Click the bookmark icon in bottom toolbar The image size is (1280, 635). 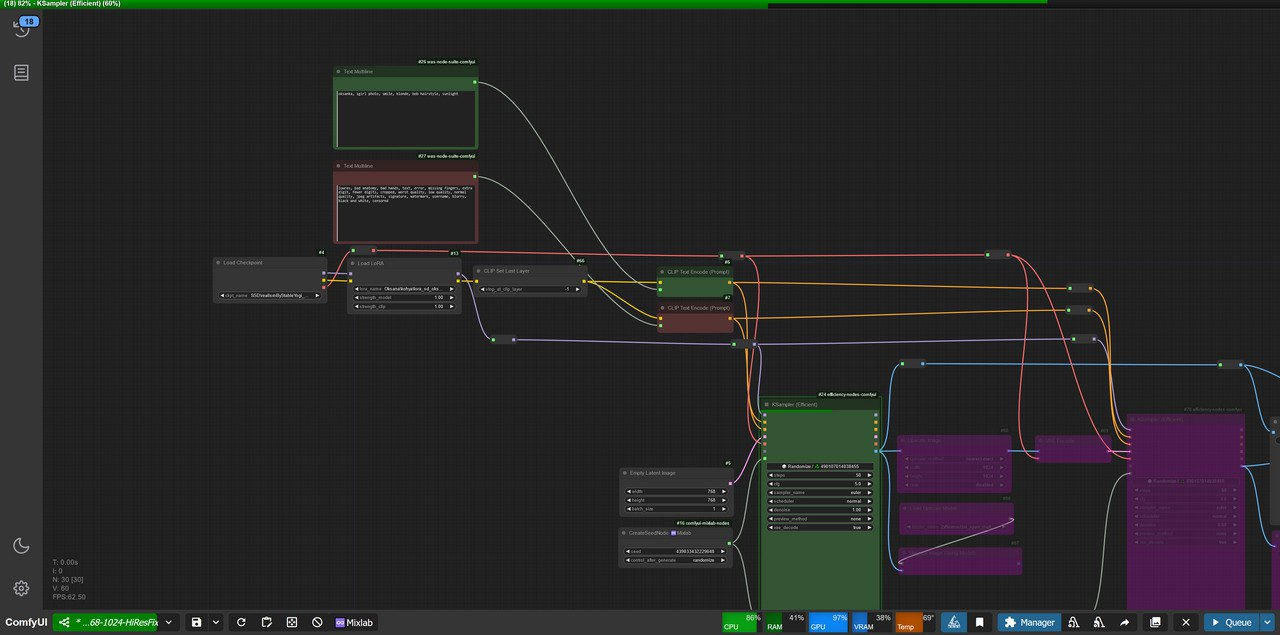pyautogui.click(x=981, y=622)
